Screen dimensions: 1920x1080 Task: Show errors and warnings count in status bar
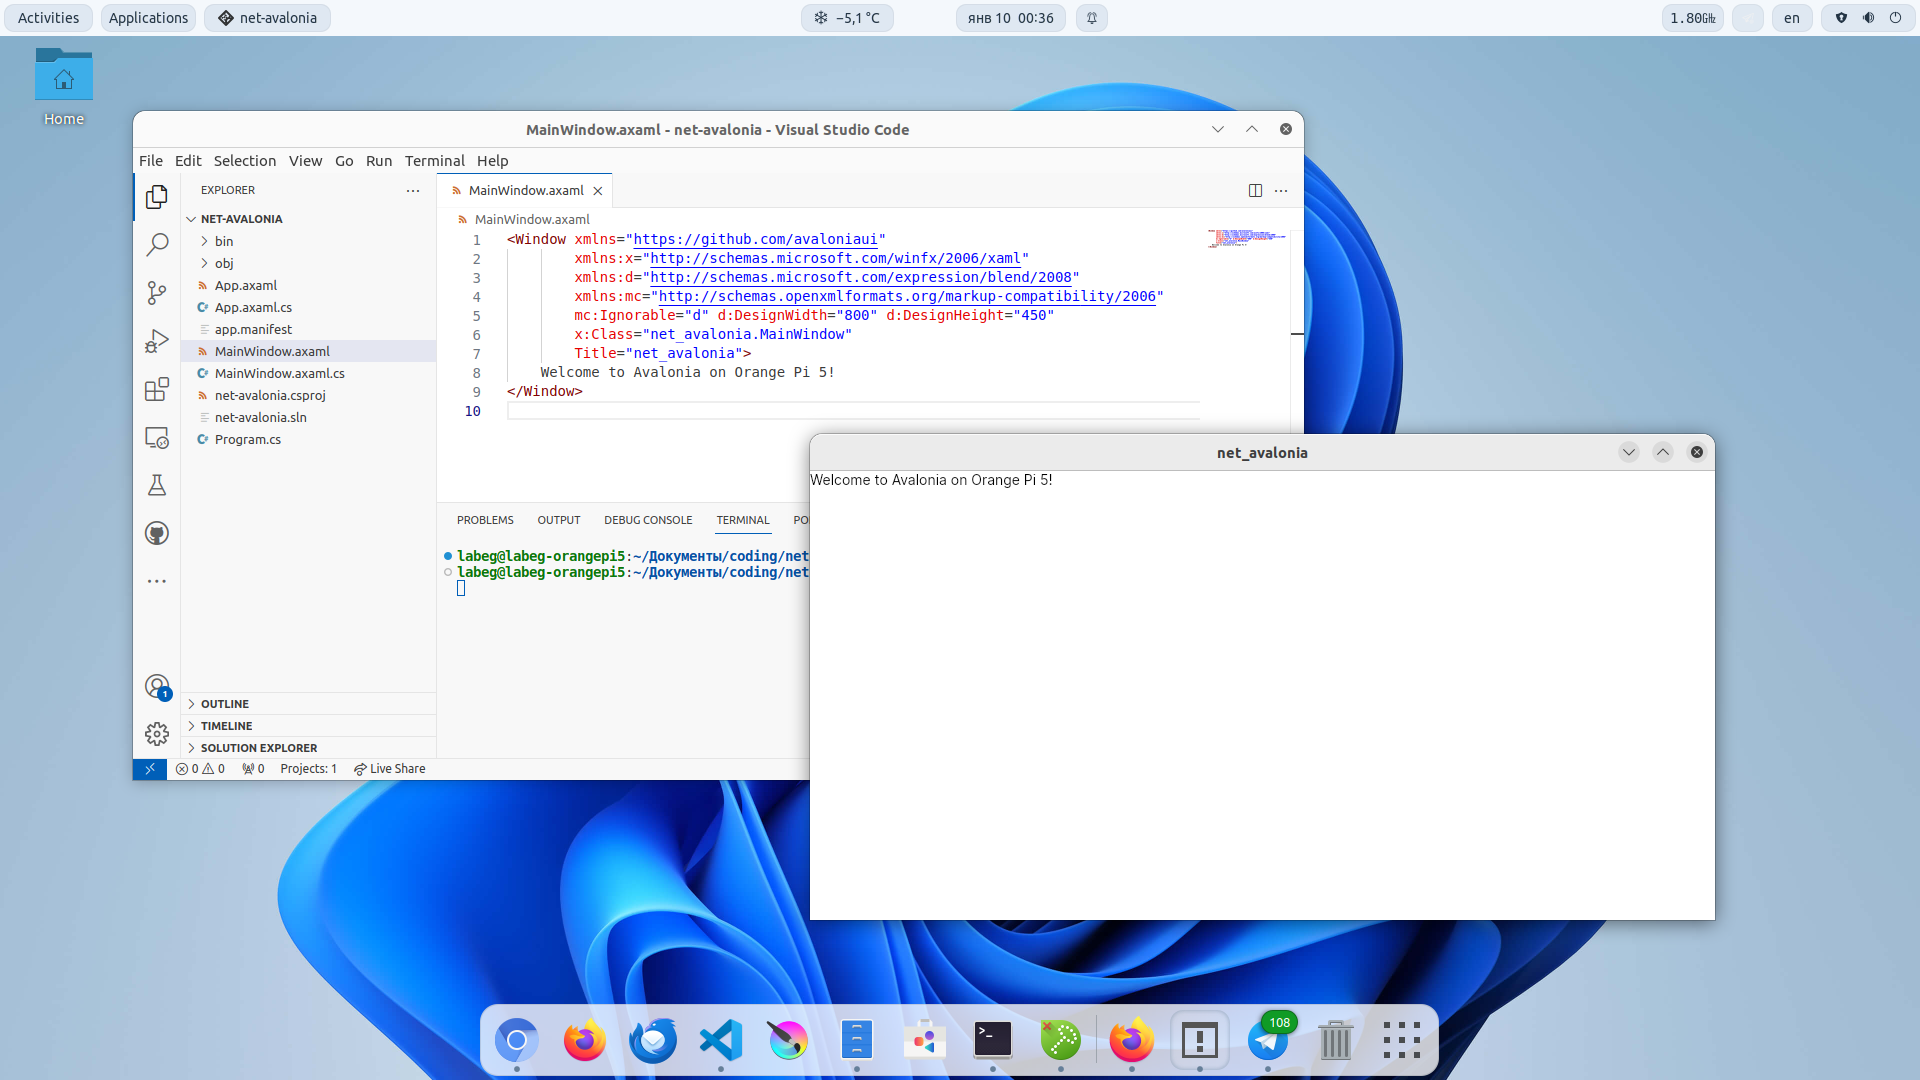pyautogui.click(x=200, y=769)
